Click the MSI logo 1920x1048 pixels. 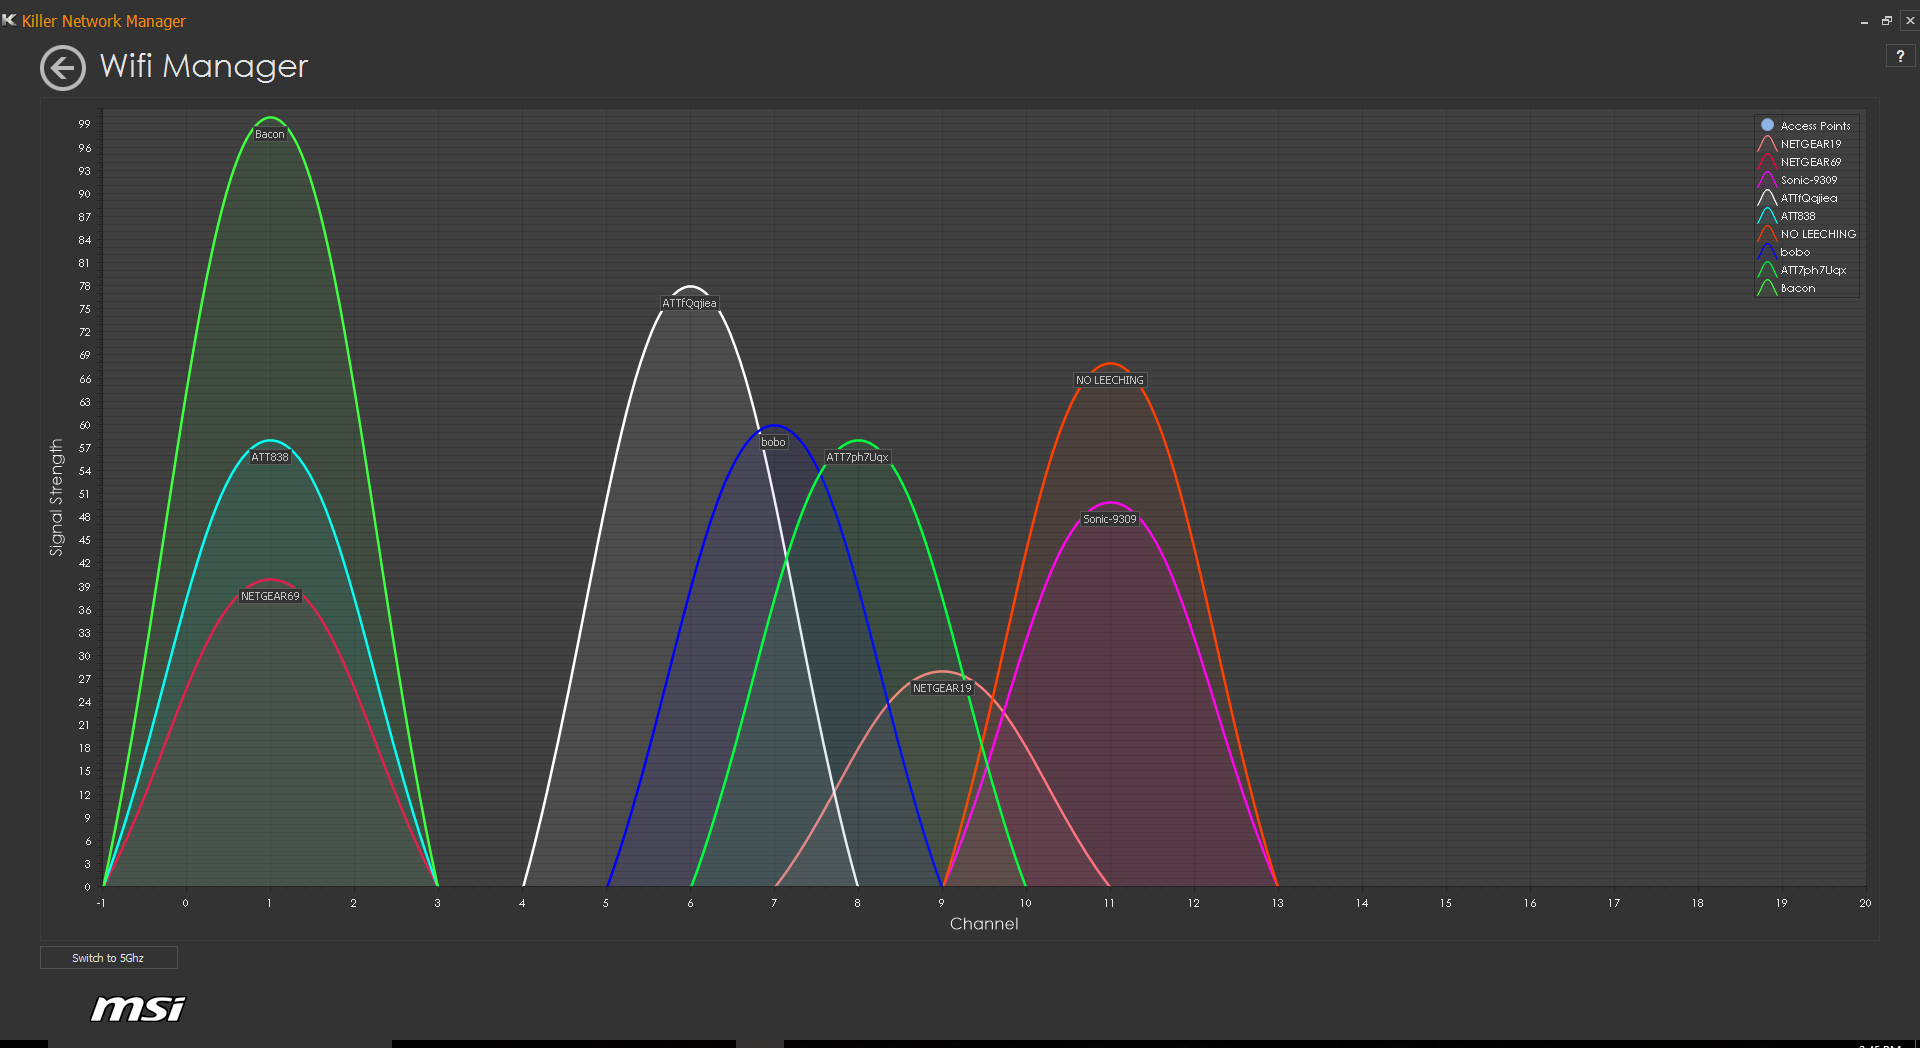(138, 1009)
